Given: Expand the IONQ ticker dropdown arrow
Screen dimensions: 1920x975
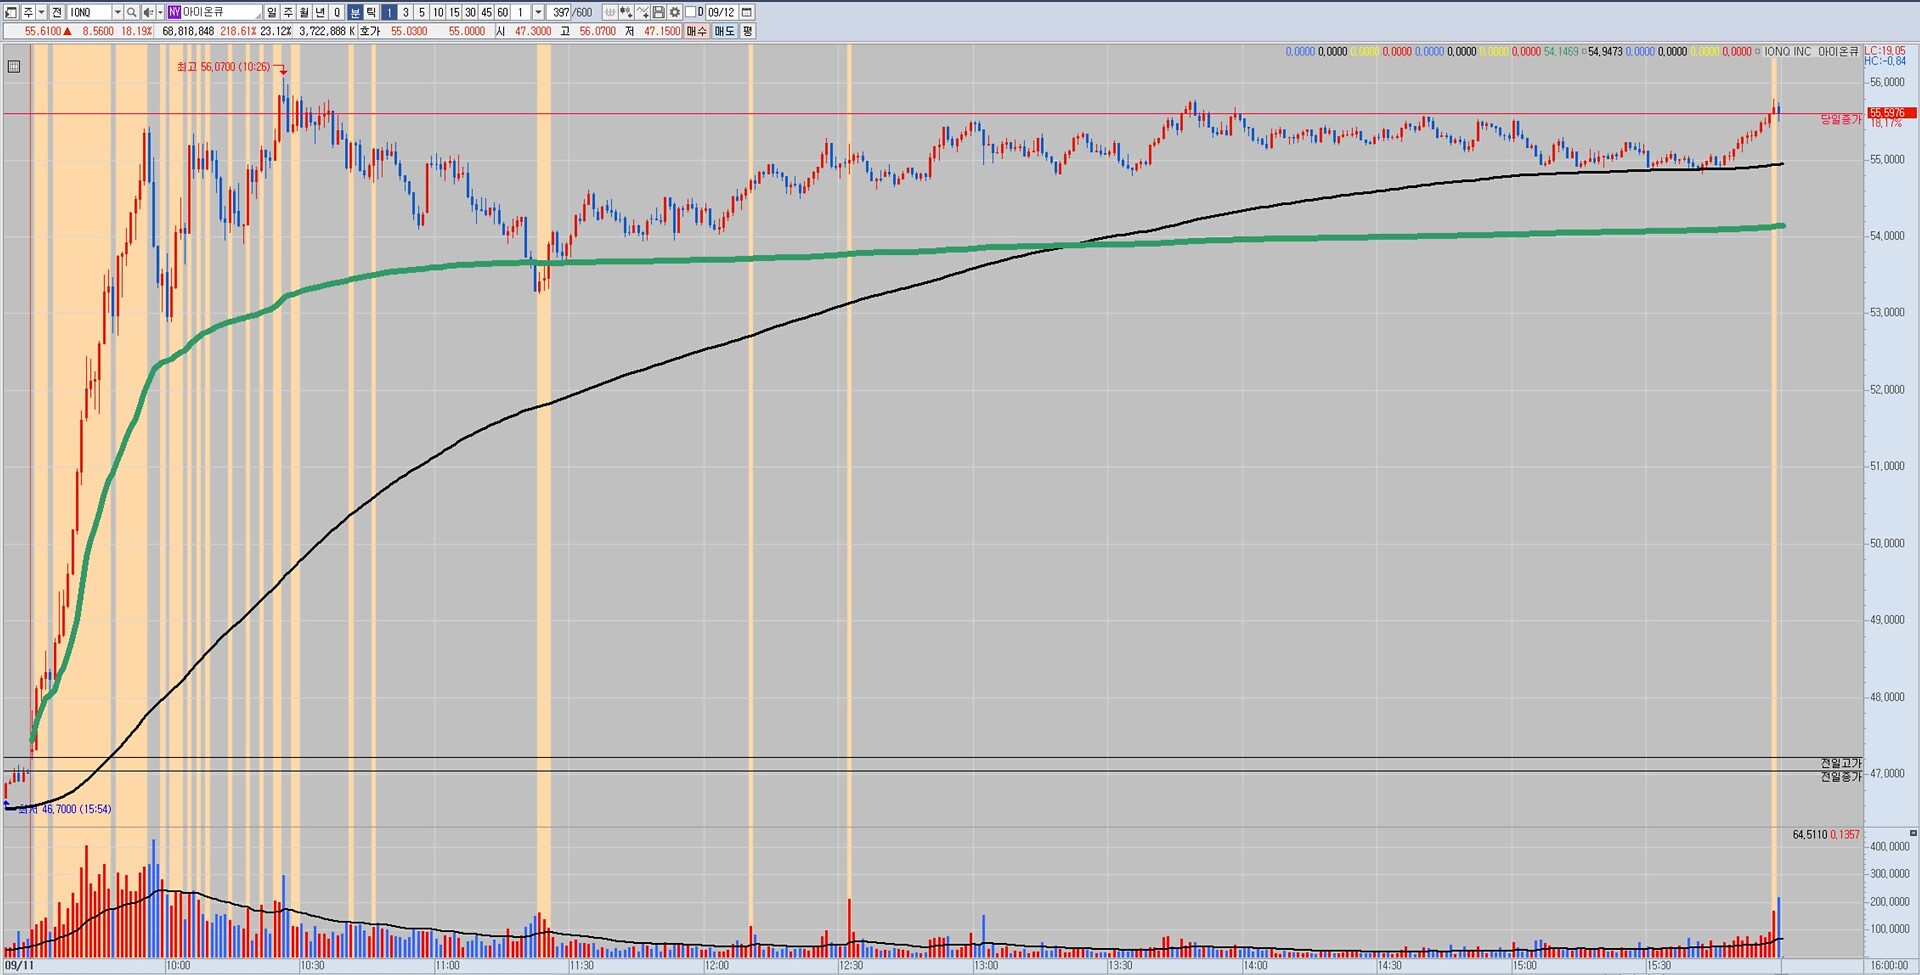Looking at the screenshot, I should coord(117,12).
